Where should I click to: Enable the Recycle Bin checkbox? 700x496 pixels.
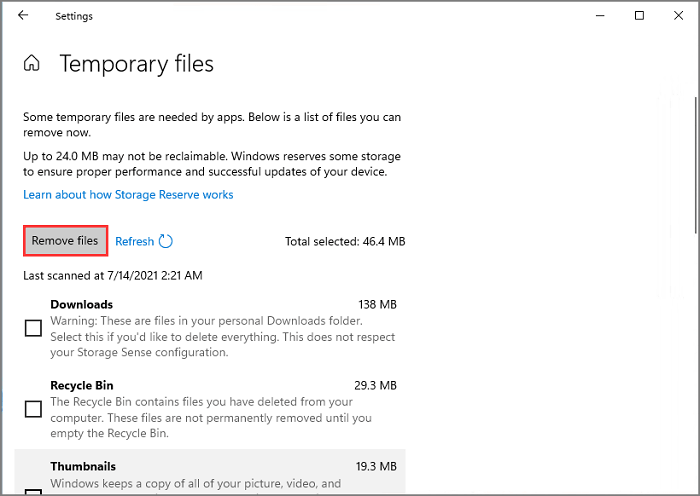tap(33, 408)
